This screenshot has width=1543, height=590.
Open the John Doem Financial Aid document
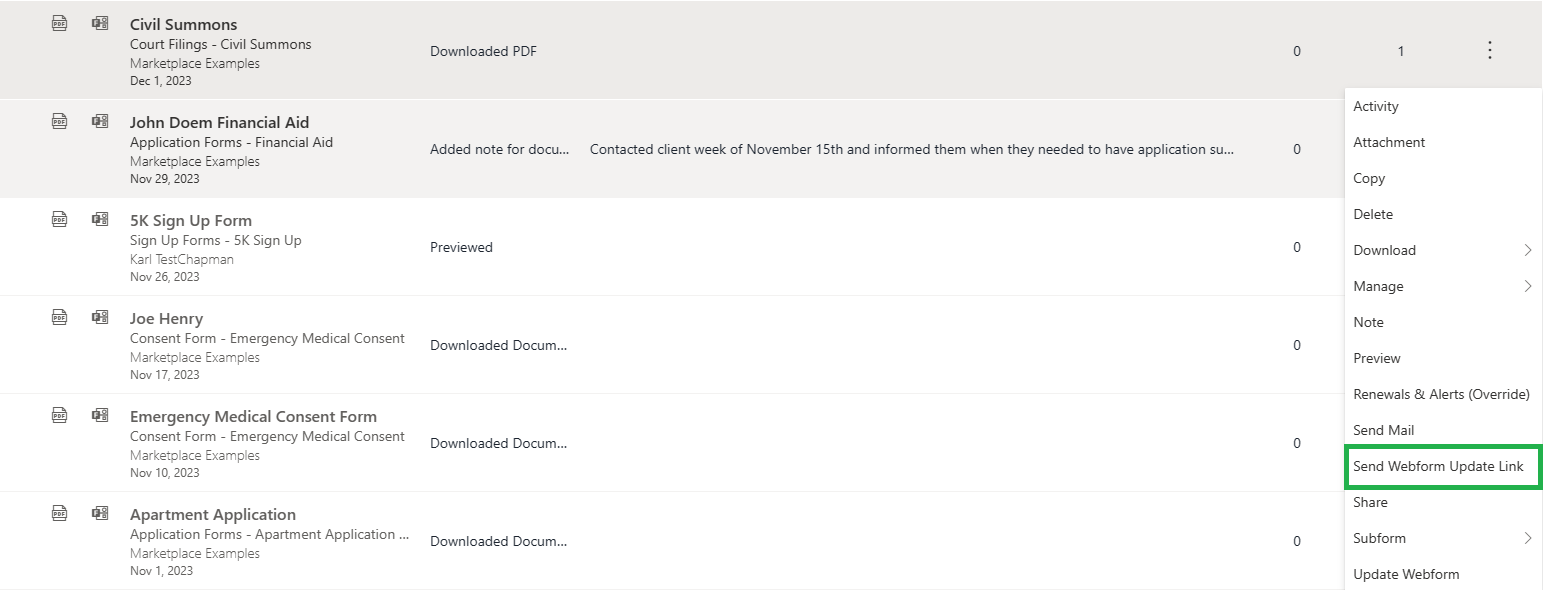click(x=220, y=122)
